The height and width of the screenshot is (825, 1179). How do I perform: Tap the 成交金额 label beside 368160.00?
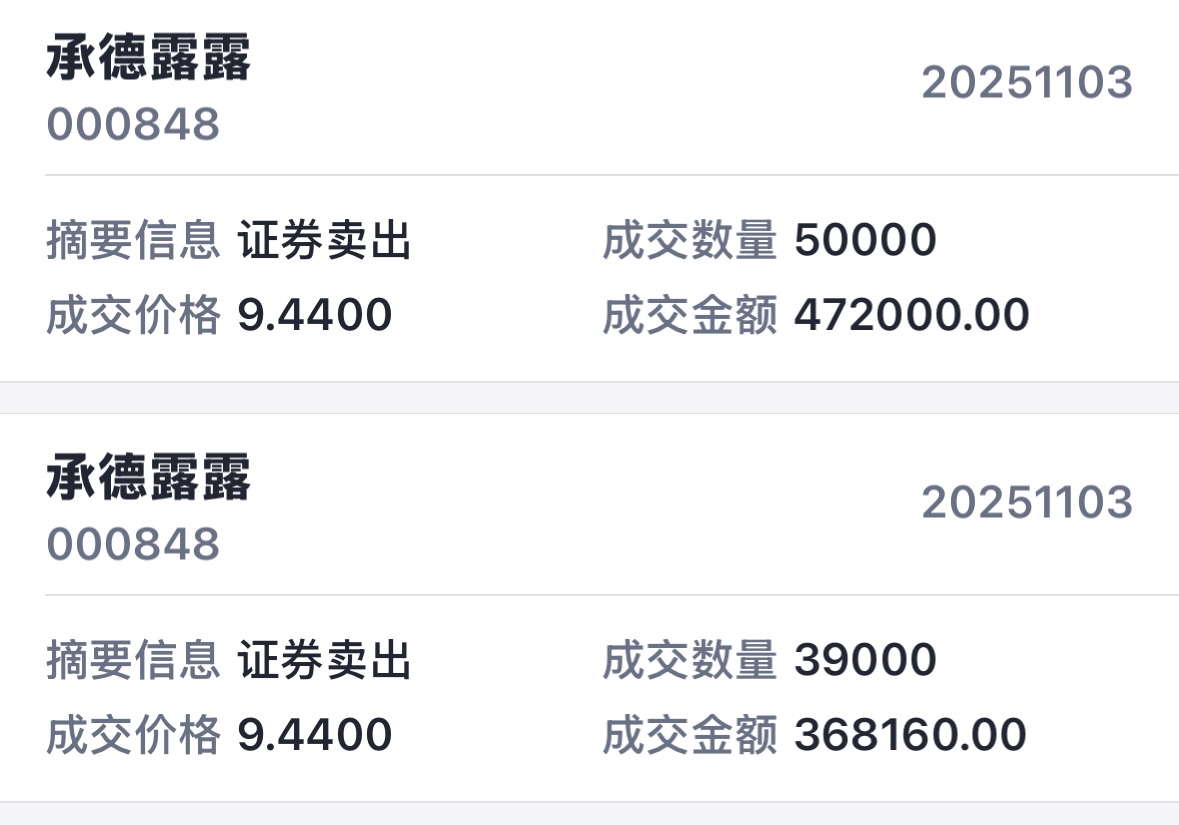point(690,736)
